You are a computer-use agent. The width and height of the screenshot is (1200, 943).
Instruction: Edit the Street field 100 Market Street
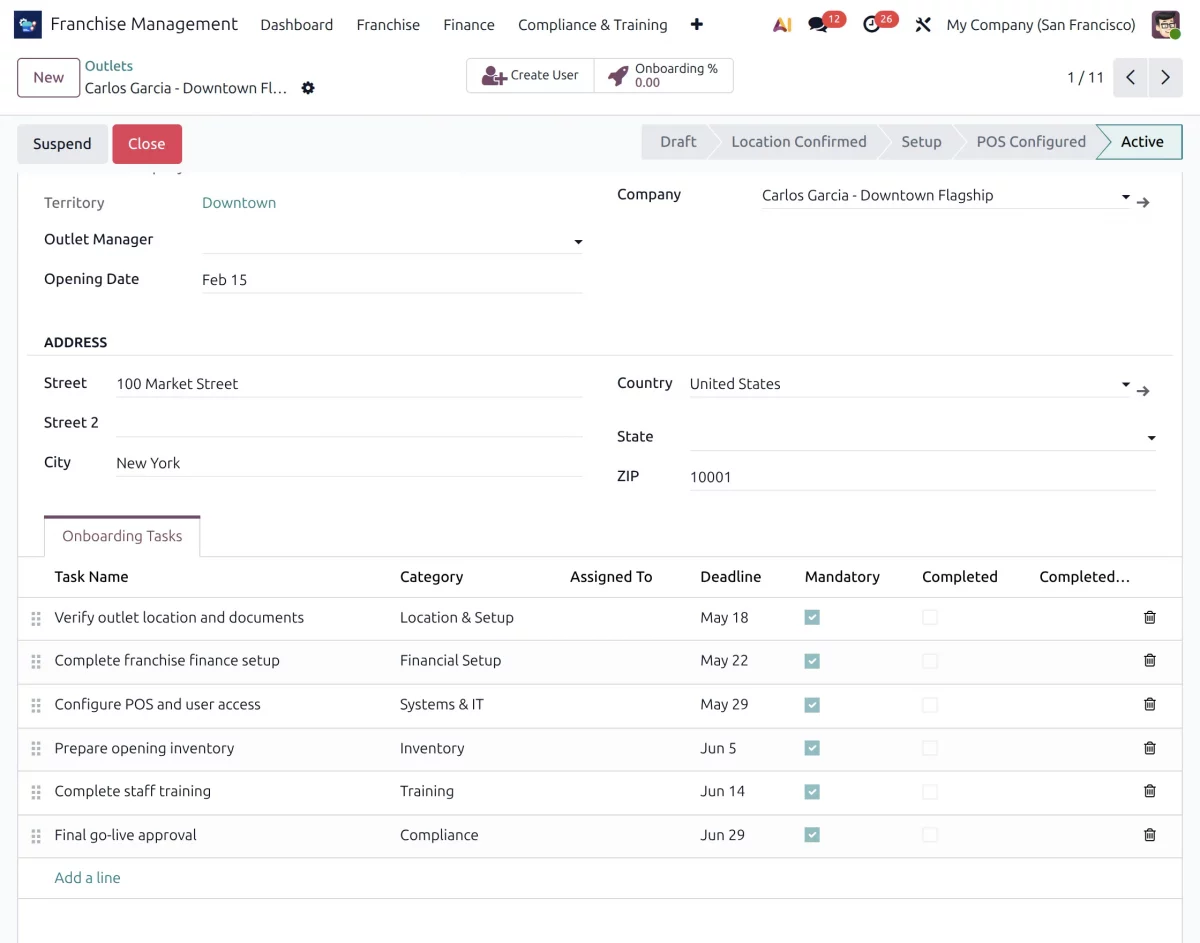click(x=349, y=384)
